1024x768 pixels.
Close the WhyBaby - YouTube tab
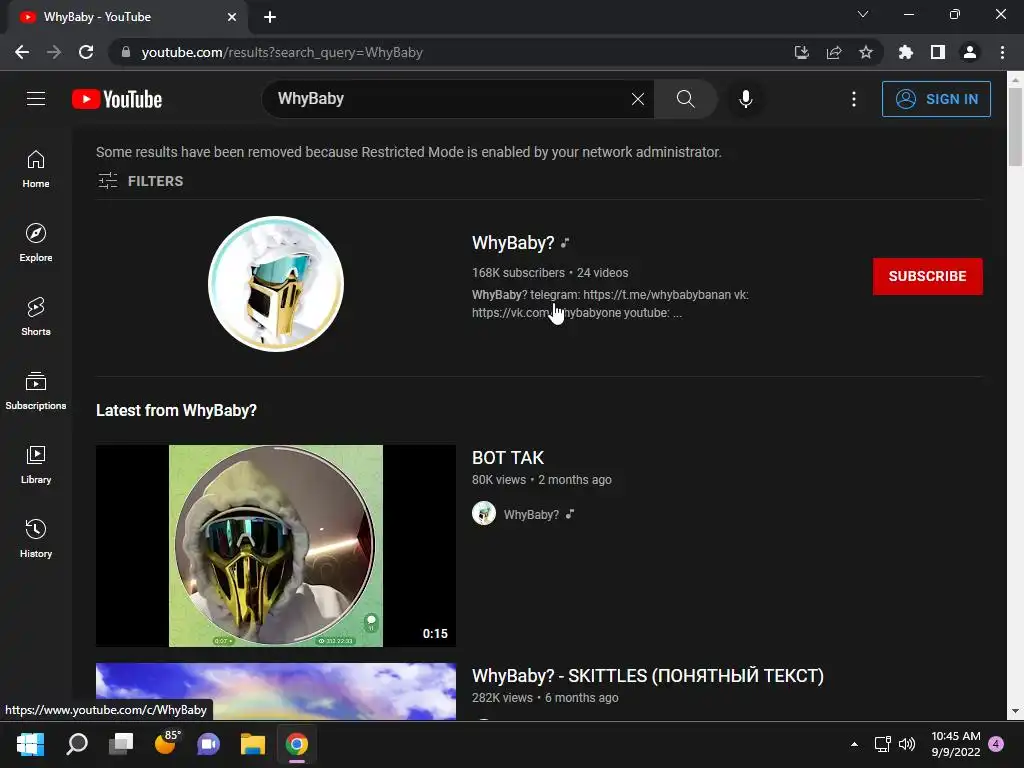[232, 17]
